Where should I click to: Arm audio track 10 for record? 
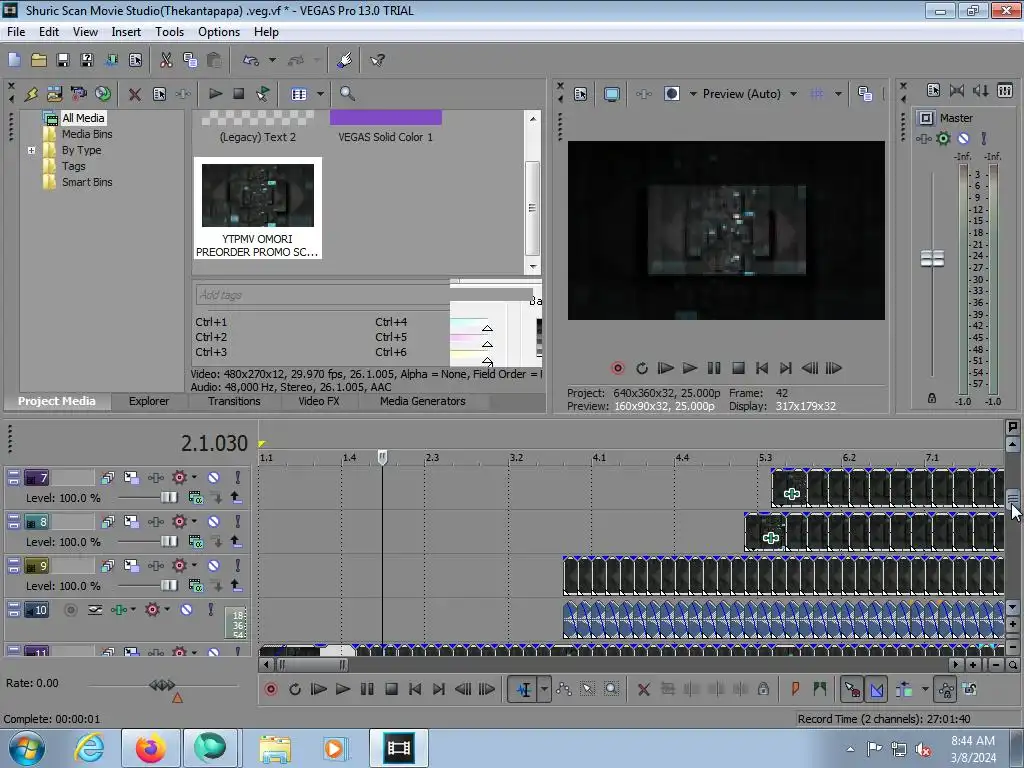[x=71, y=610]
